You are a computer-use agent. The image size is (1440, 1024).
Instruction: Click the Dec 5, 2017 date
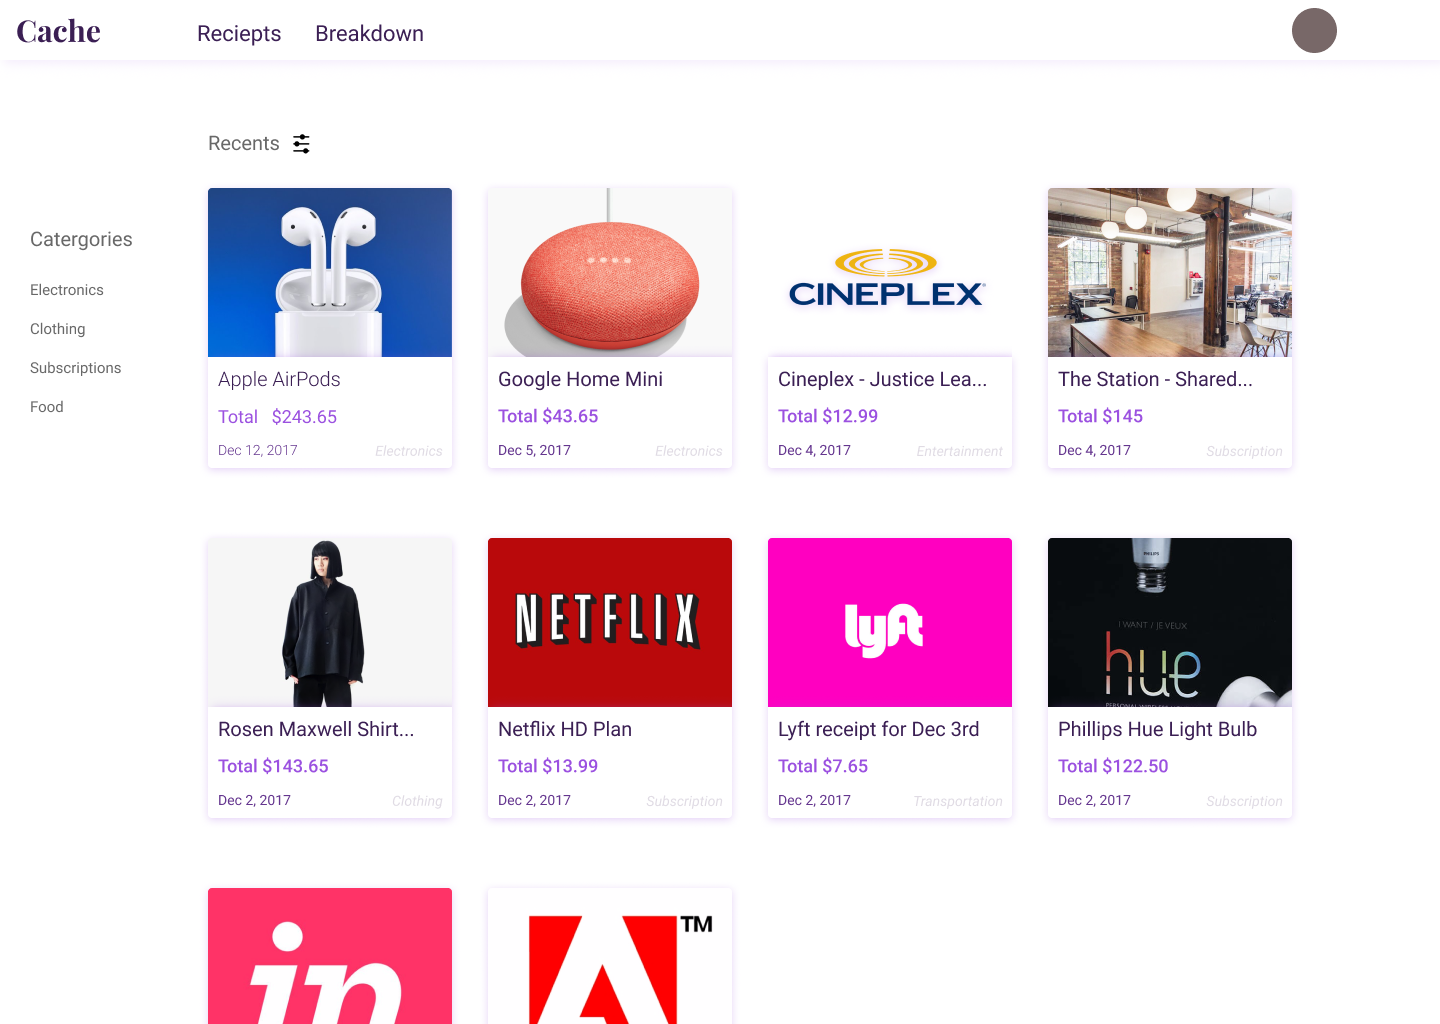[534, 451]
